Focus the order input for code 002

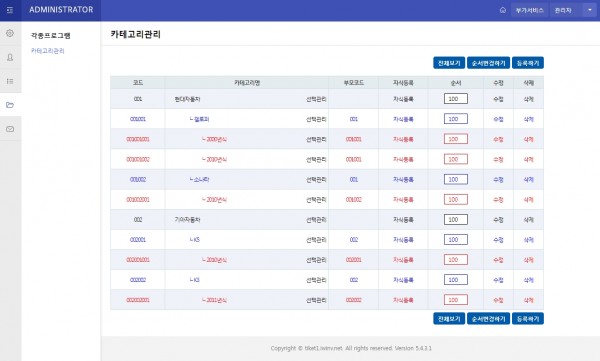click(456, 219)
